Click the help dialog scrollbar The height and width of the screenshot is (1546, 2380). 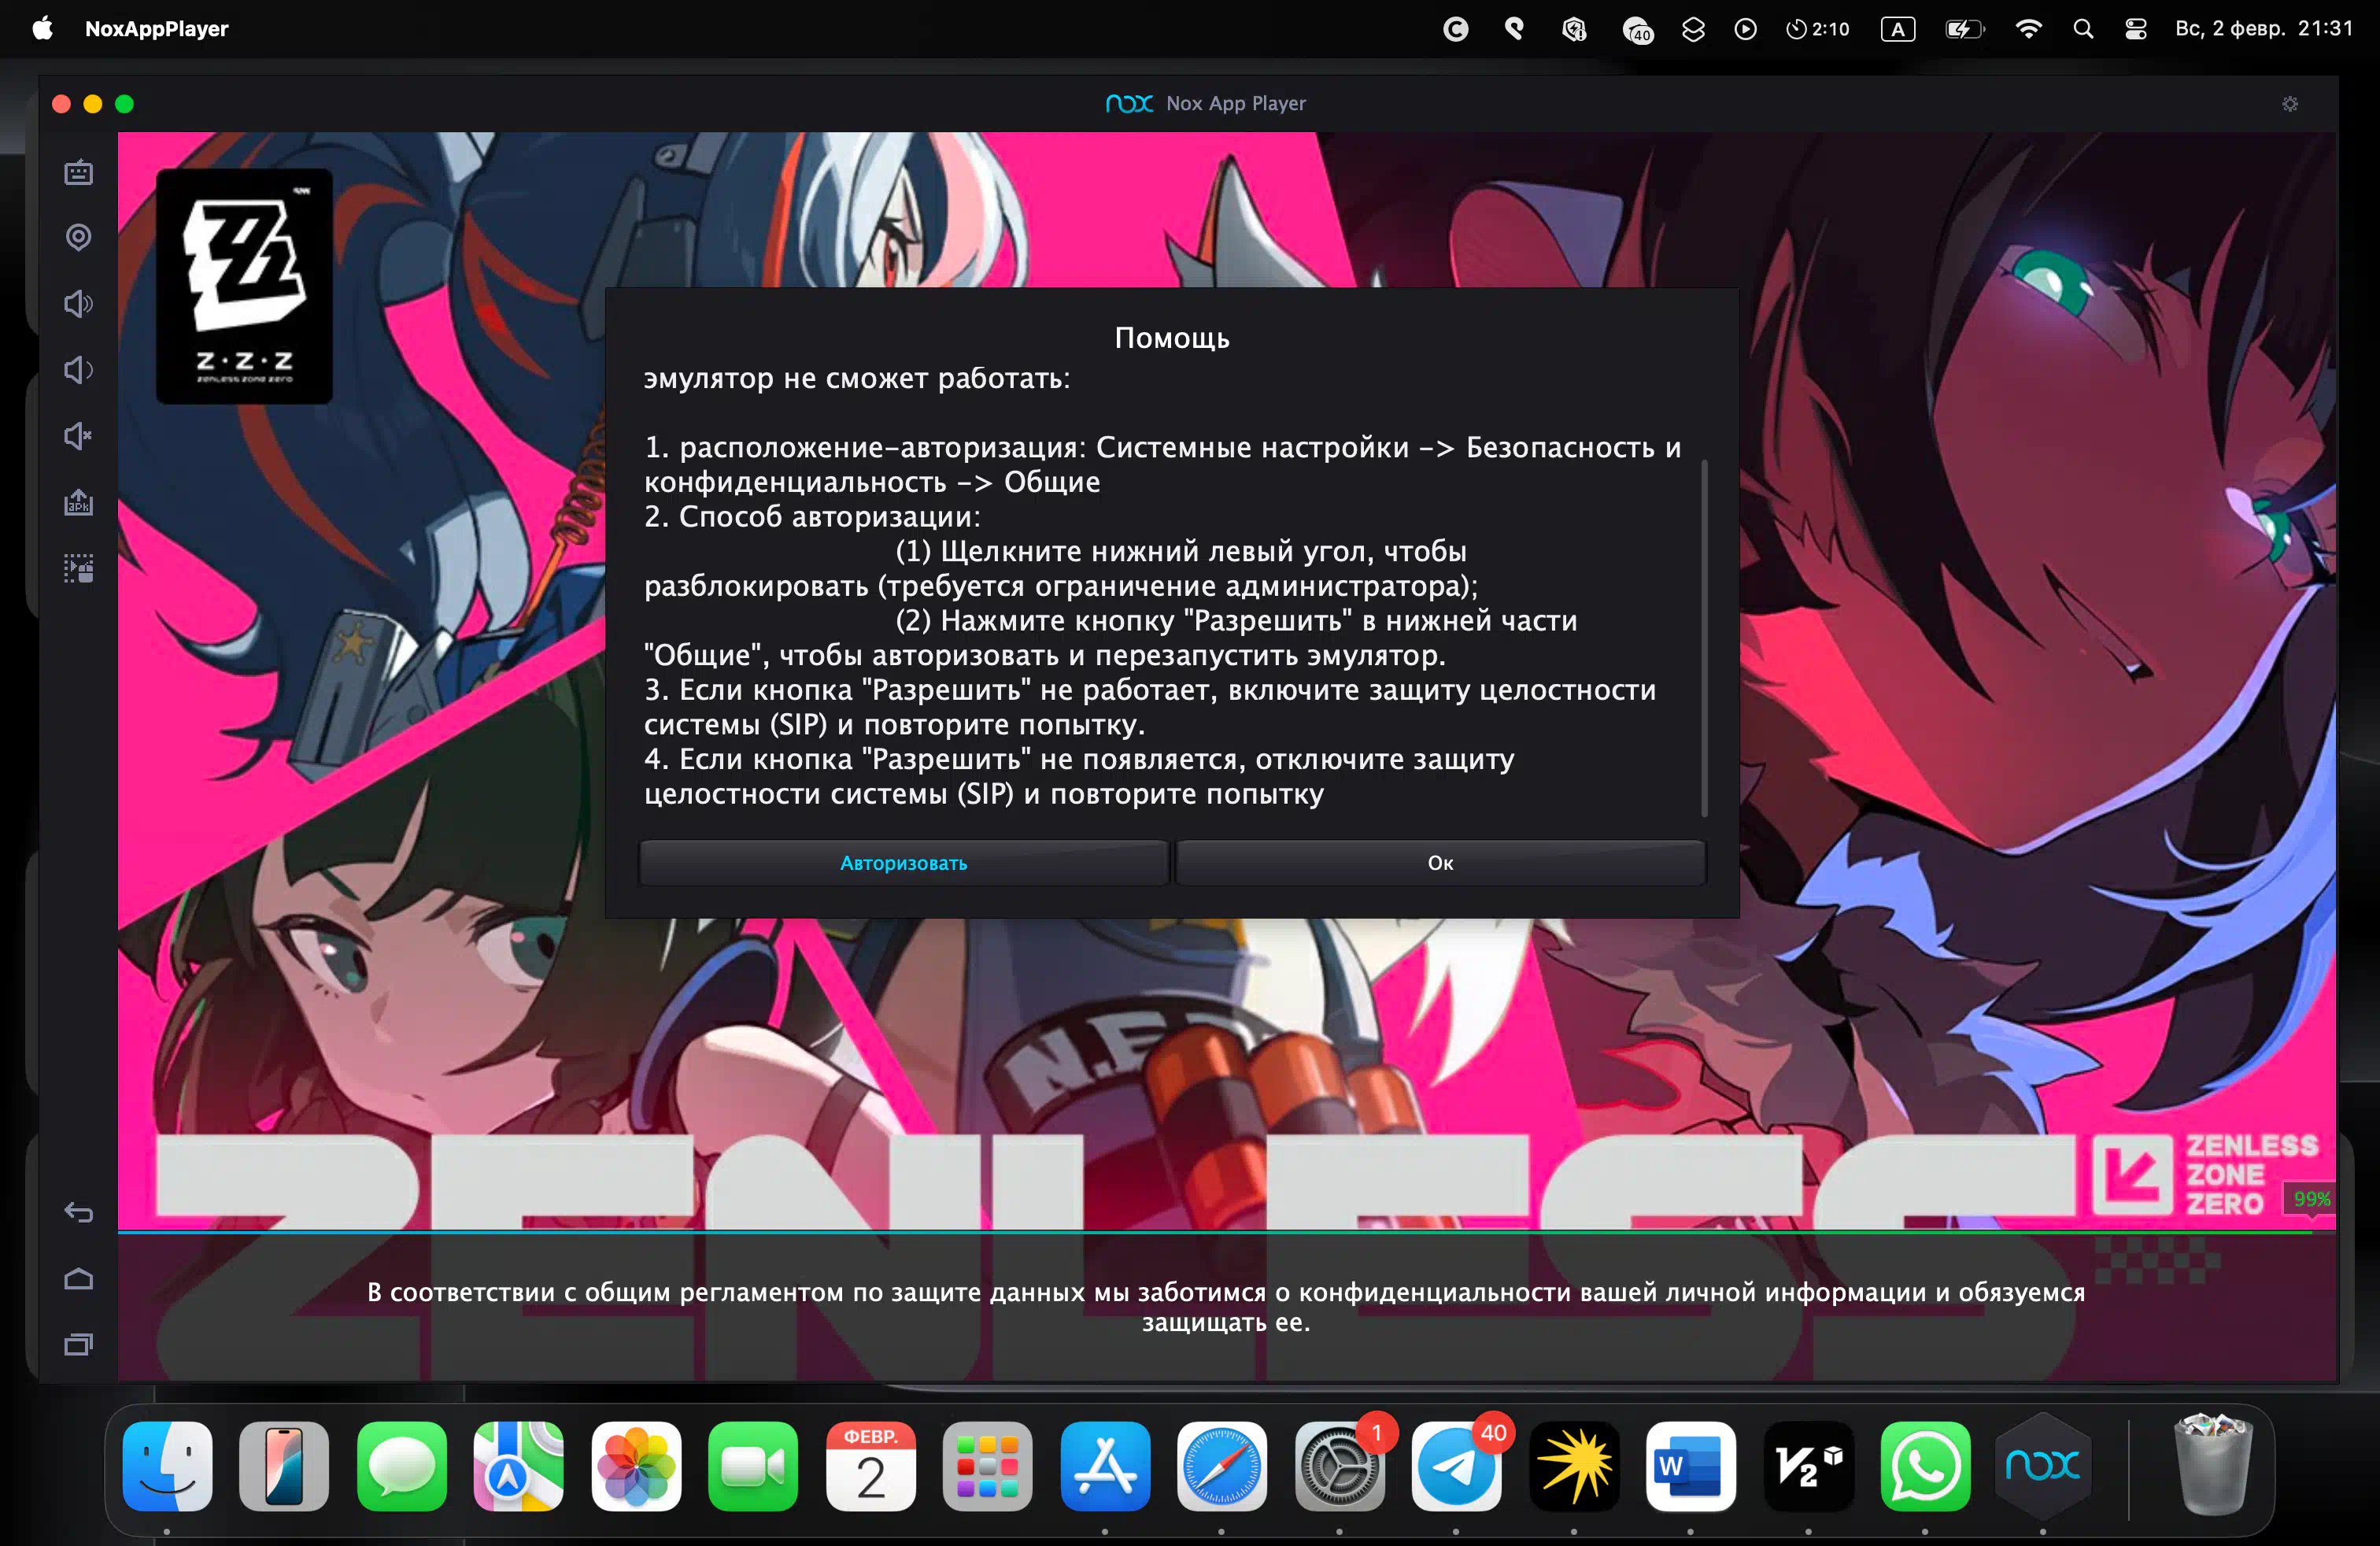click(x=1704, y=638)
